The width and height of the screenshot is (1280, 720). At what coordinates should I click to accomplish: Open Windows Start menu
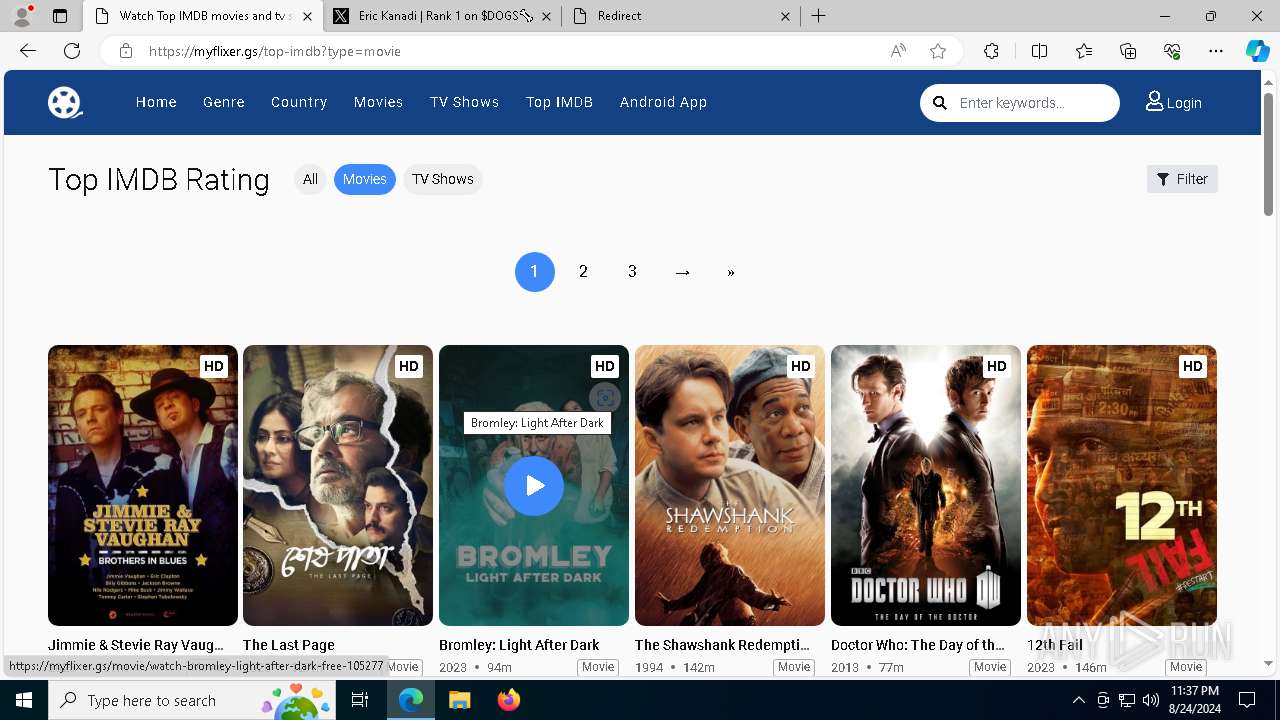click(24, 700)
